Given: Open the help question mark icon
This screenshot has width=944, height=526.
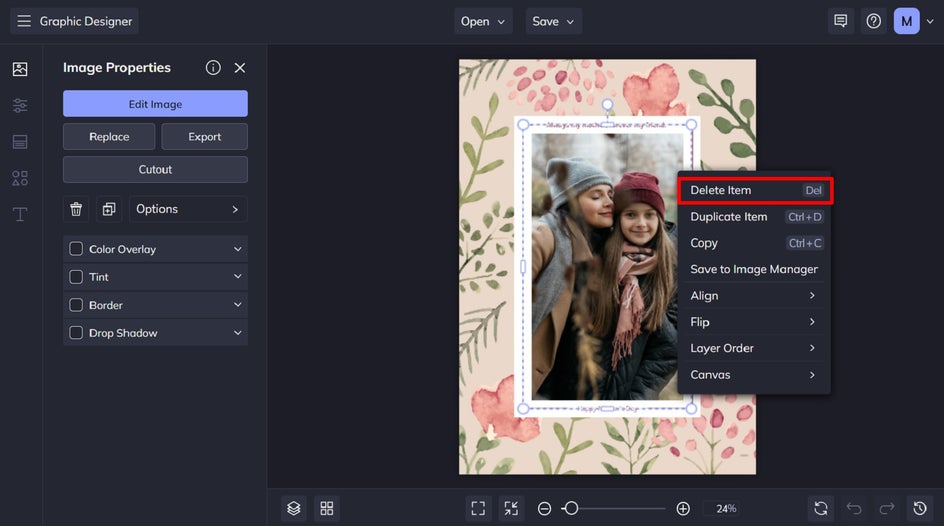Looking at the screenshot, I should pyautogui.click(x=874, y=21).
